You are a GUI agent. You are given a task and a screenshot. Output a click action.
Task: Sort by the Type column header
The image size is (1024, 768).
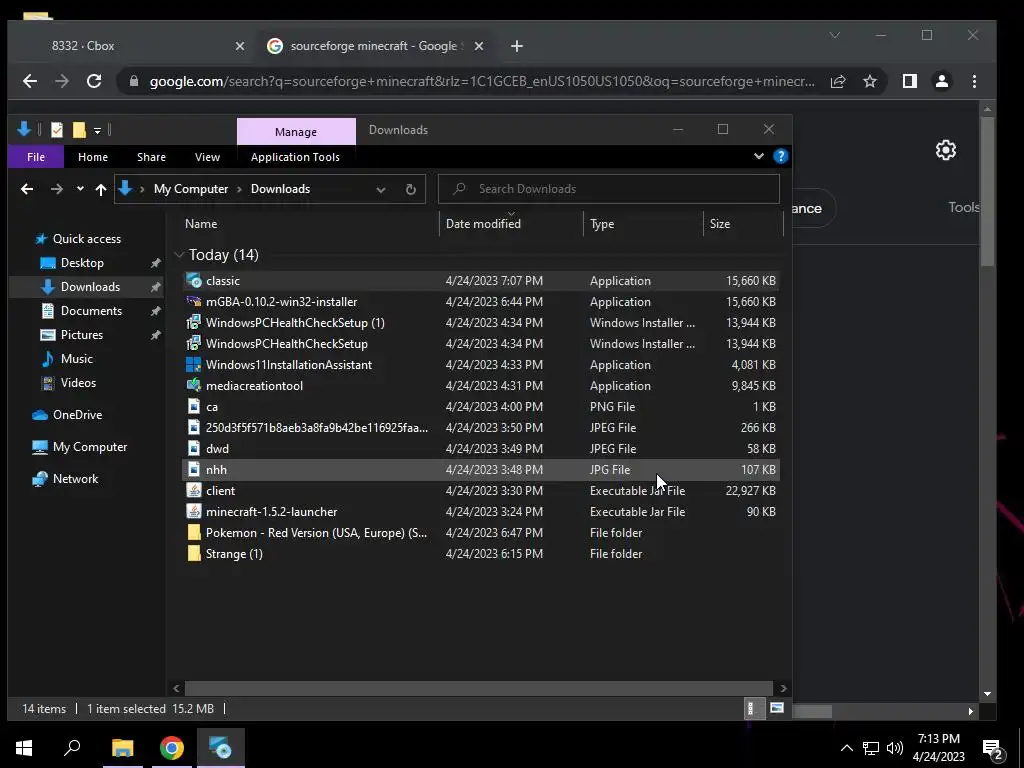pos(643,223)
